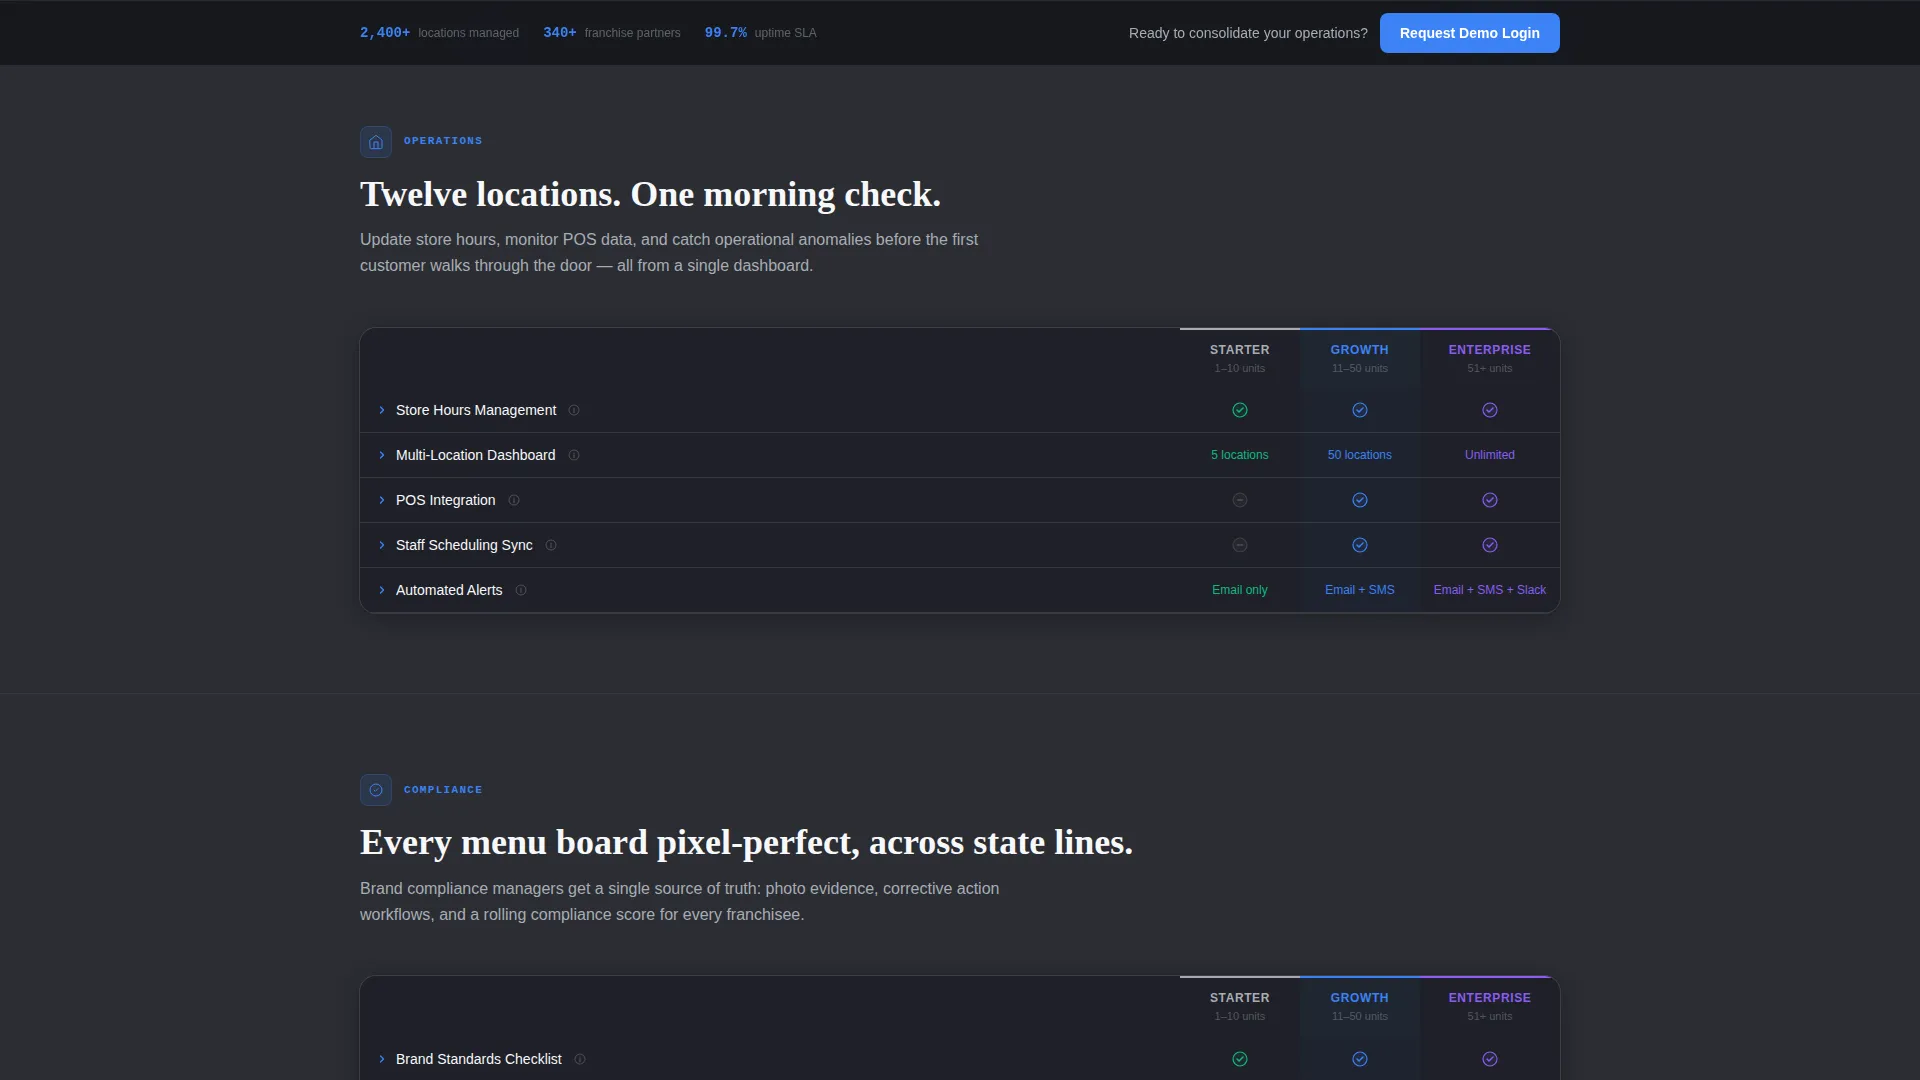This screenshot has height=1080, width=1920.
Task: Open info icon beside Automated Alerts
Action: [x=521, y=590]
